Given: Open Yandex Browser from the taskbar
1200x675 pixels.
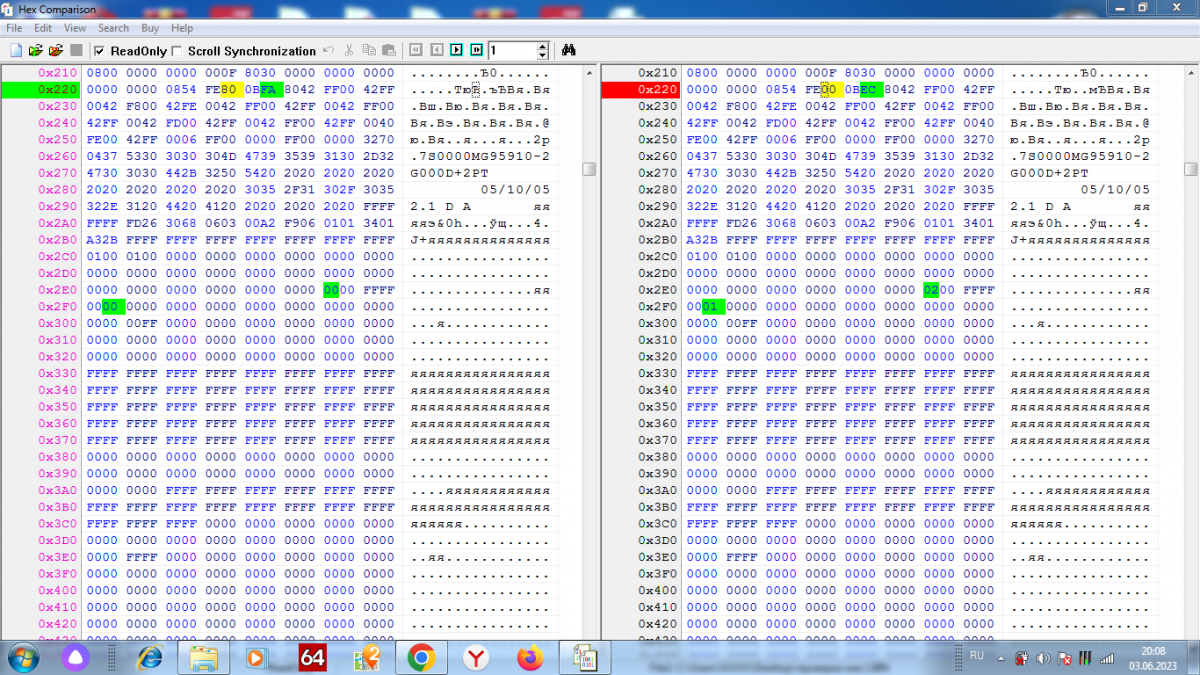Looking at the screenshot, I should pyautogui.click(x=475, y=658).
